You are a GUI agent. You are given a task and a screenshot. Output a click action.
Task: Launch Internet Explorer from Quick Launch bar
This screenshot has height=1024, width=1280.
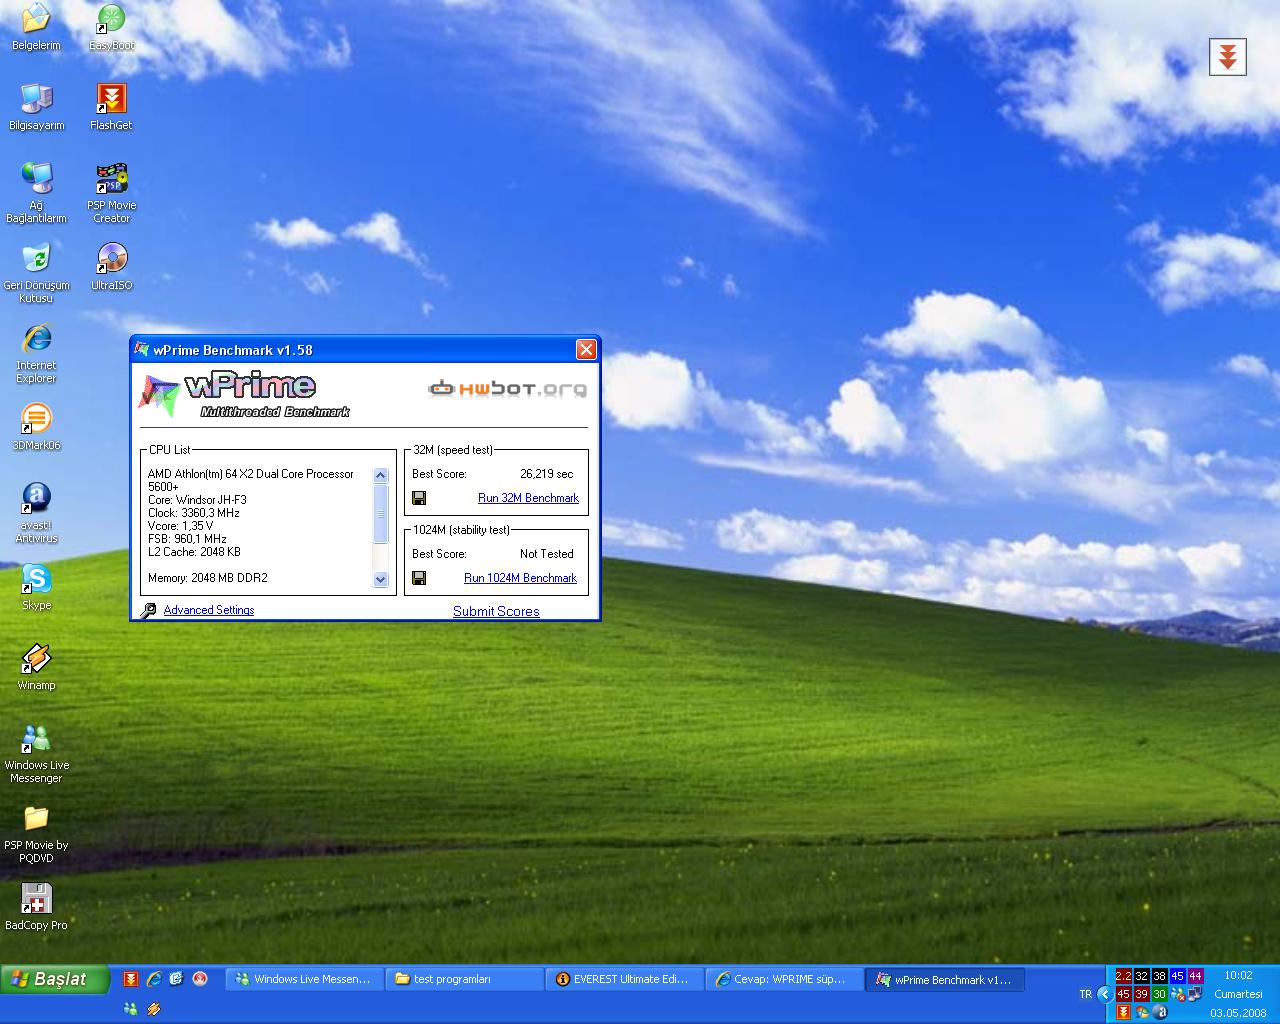[154, 979]
